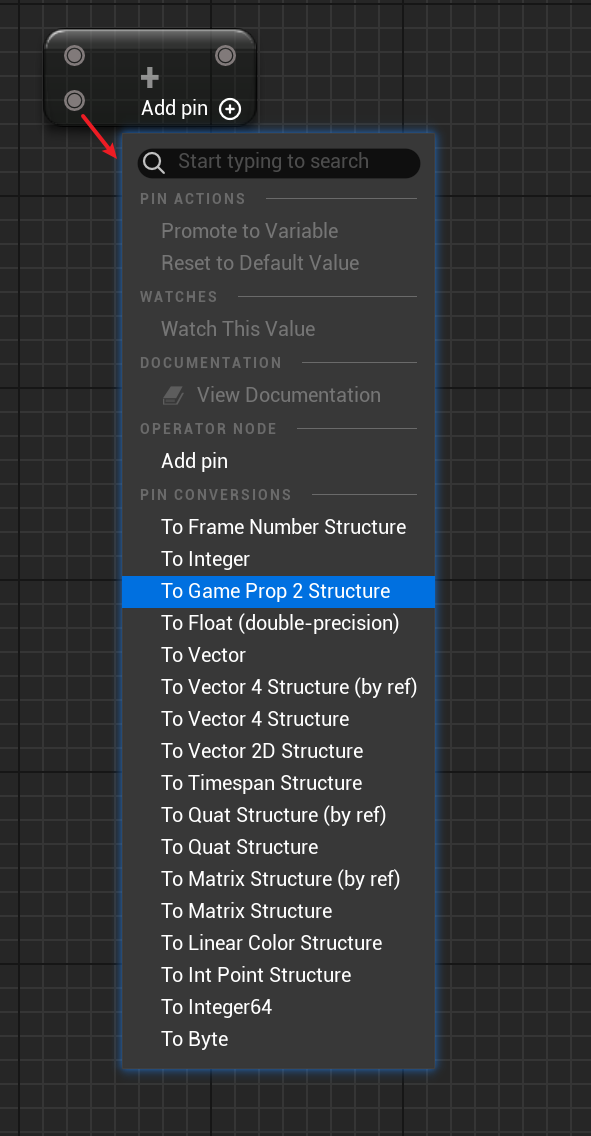Click the bottom-left input pin of the node
This screenshot has width=591, height=1136.
[75, 100]
